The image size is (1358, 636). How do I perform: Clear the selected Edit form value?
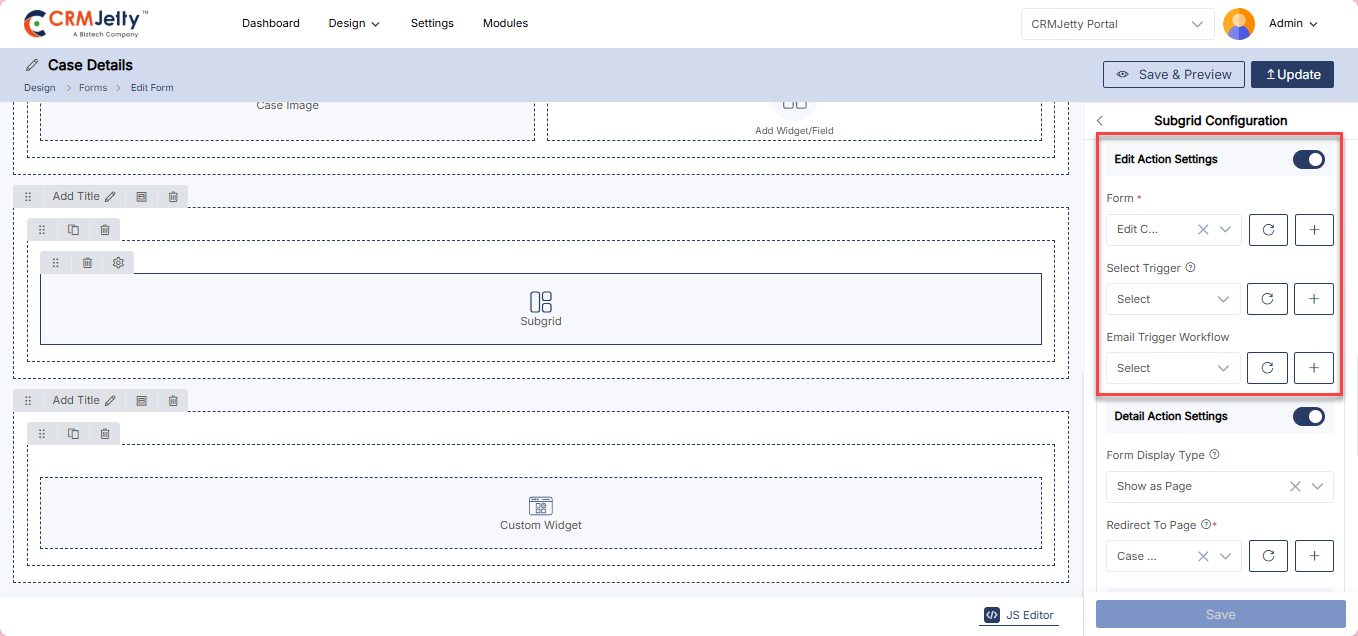click(x=1203, y=230)
